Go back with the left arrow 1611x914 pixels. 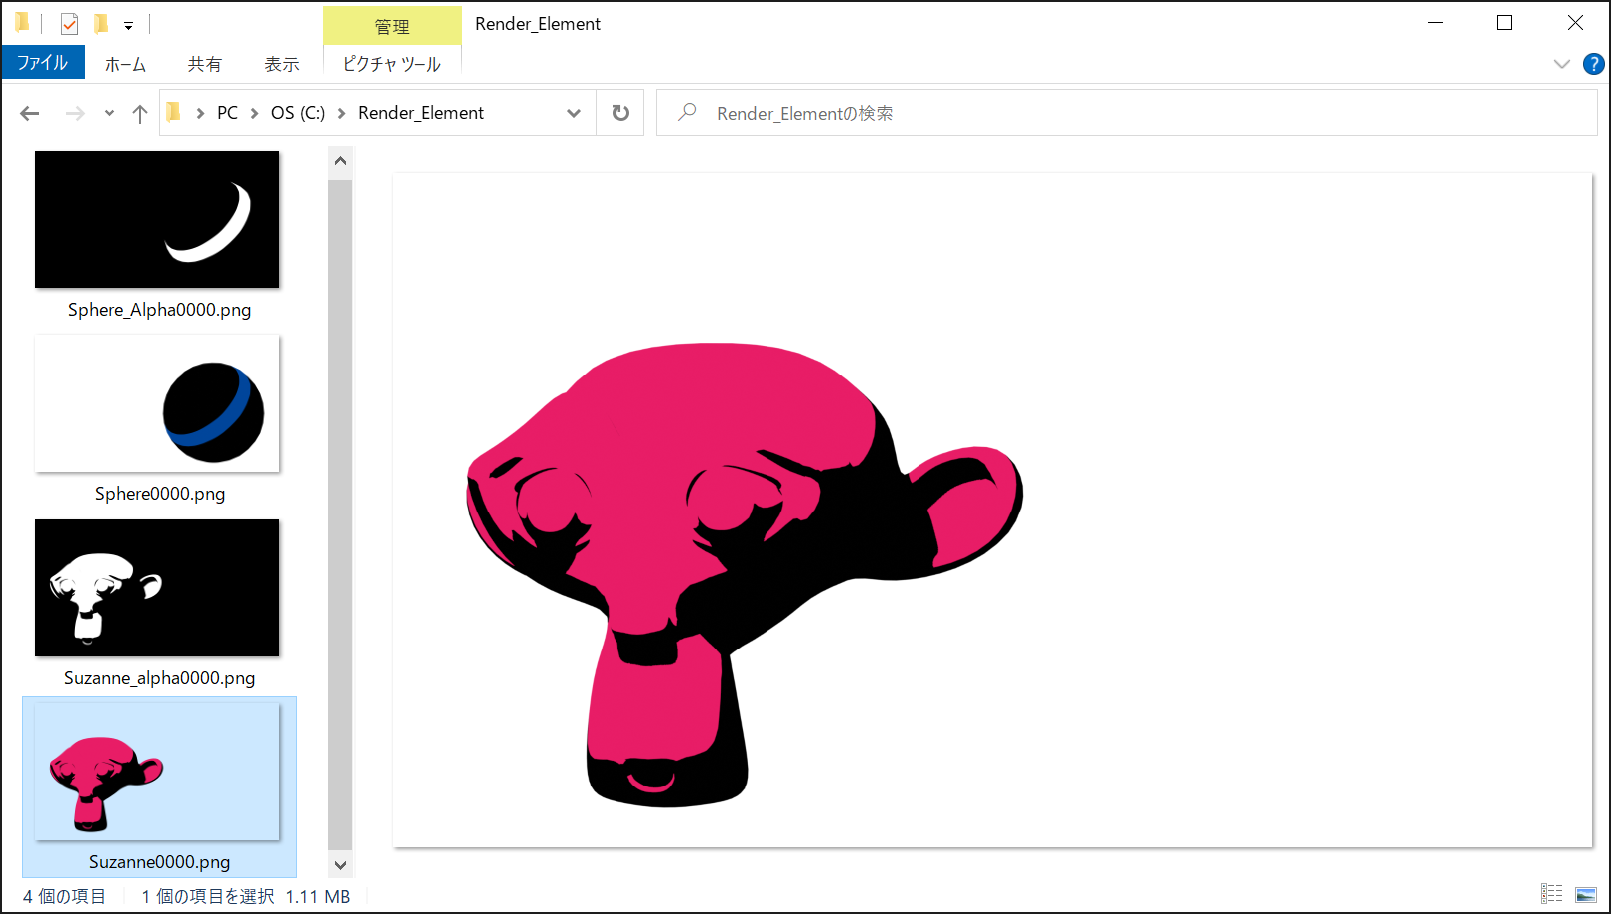(30, 113)
